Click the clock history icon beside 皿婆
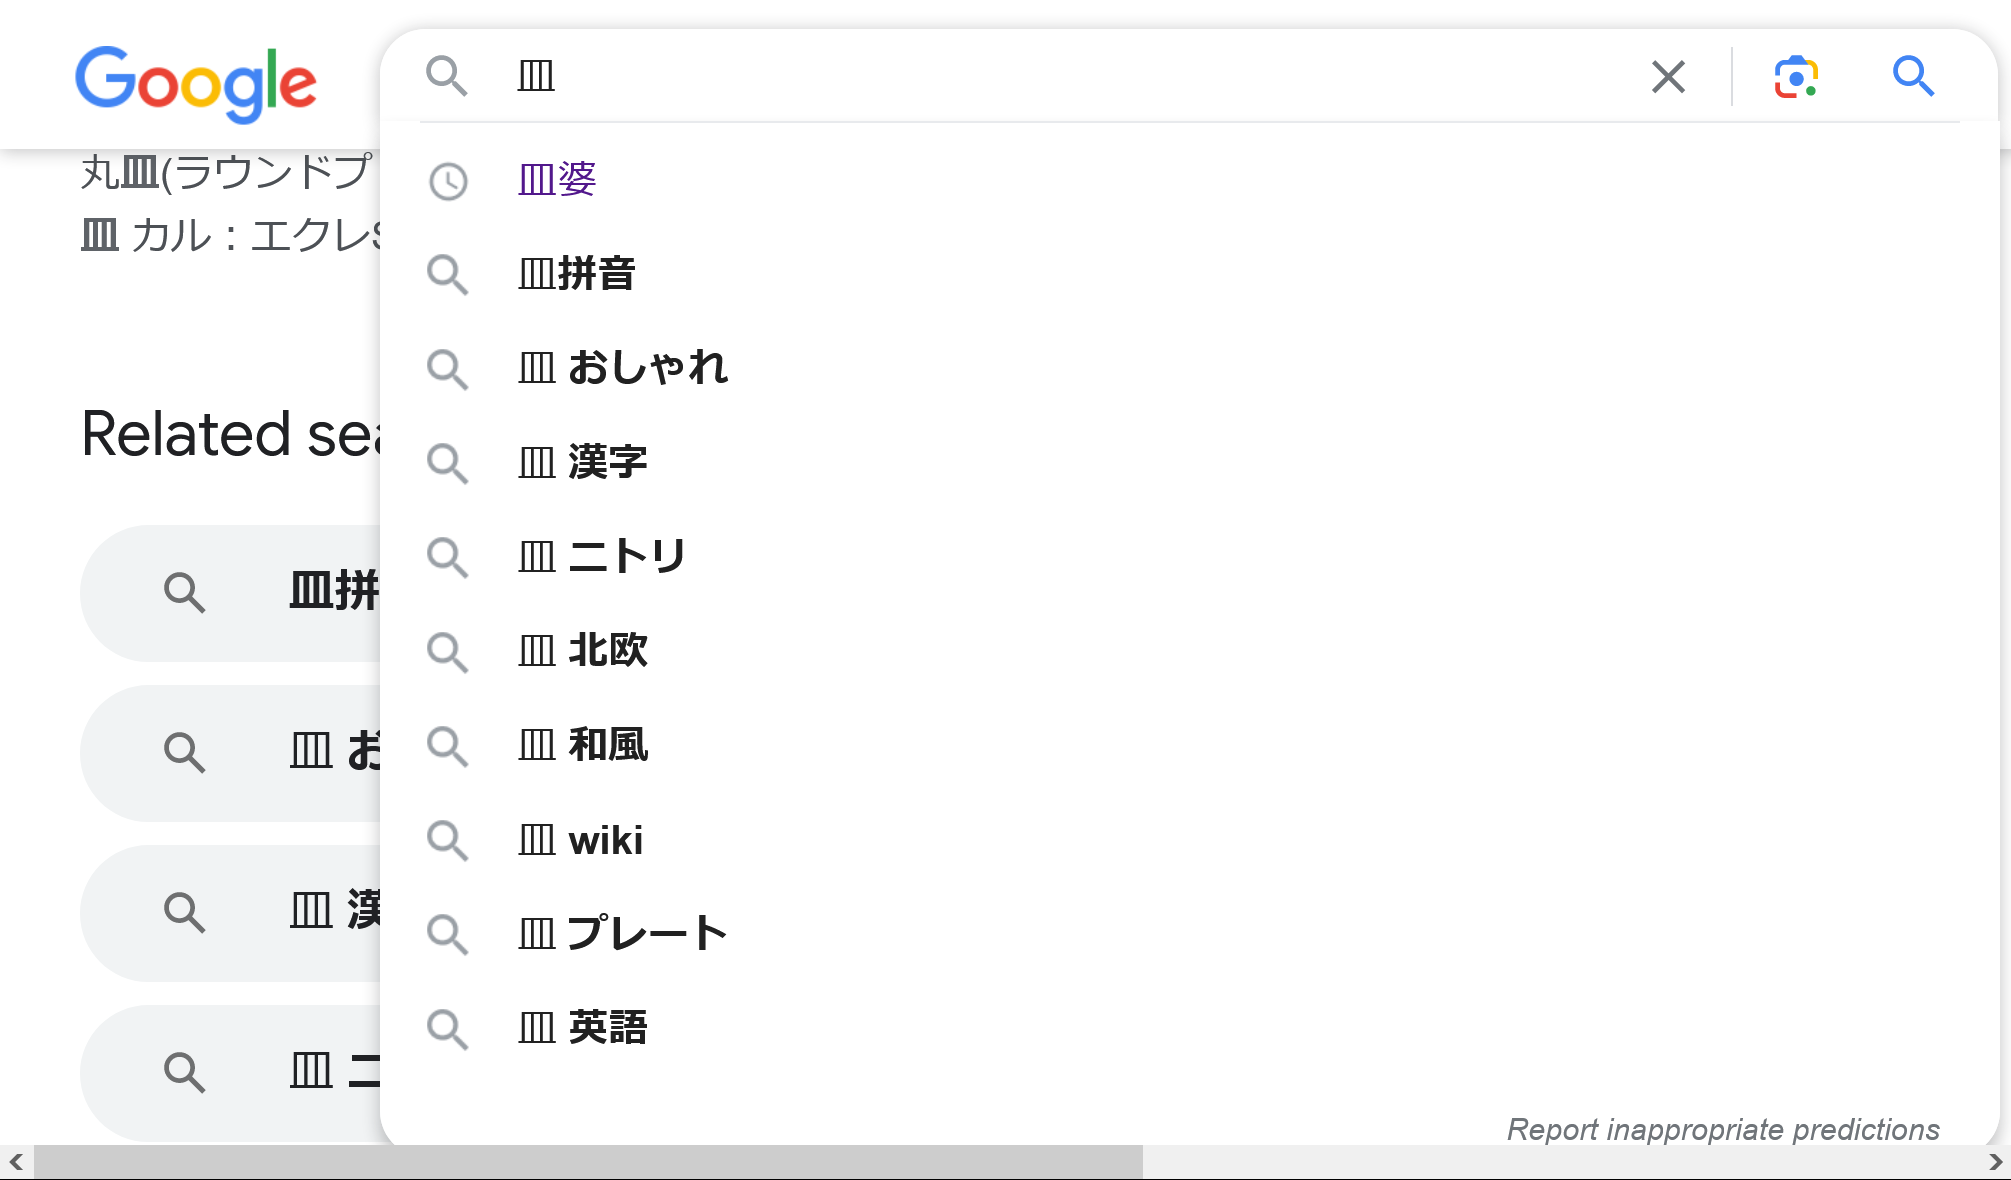Viewport: 2011px width, 1180px height. (448, 182)
